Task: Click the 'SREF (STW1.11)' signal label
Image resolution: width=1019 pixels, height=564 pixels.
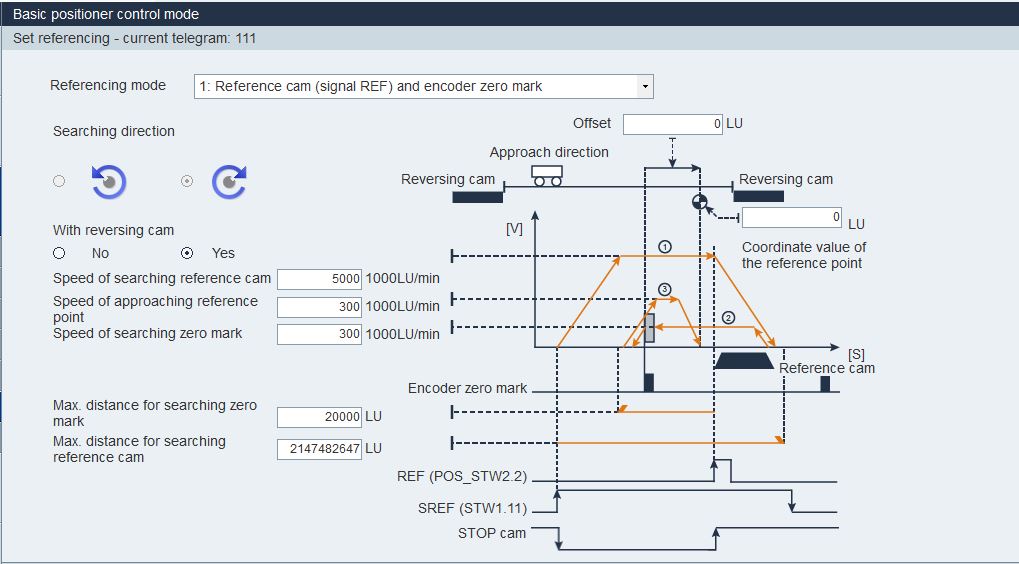Action: click(x=472, y=508)
